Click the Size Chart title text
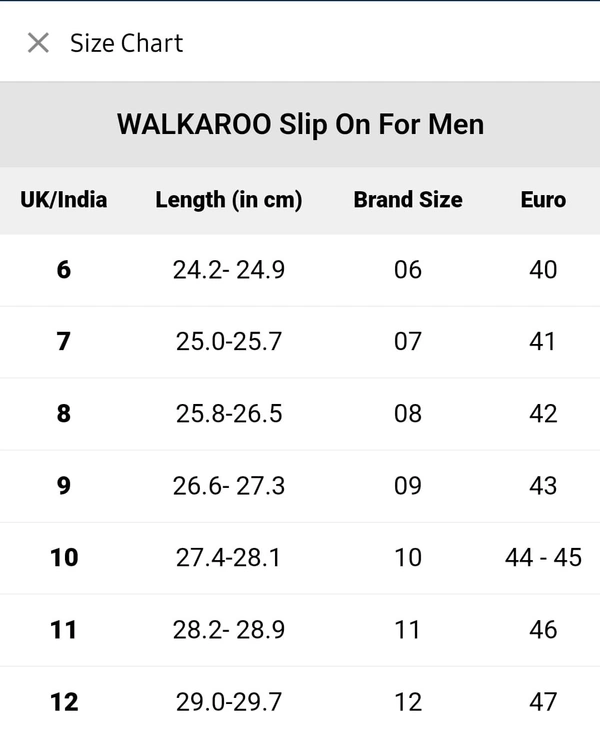The height and width of the screenshot is (738, 600). 126,43
